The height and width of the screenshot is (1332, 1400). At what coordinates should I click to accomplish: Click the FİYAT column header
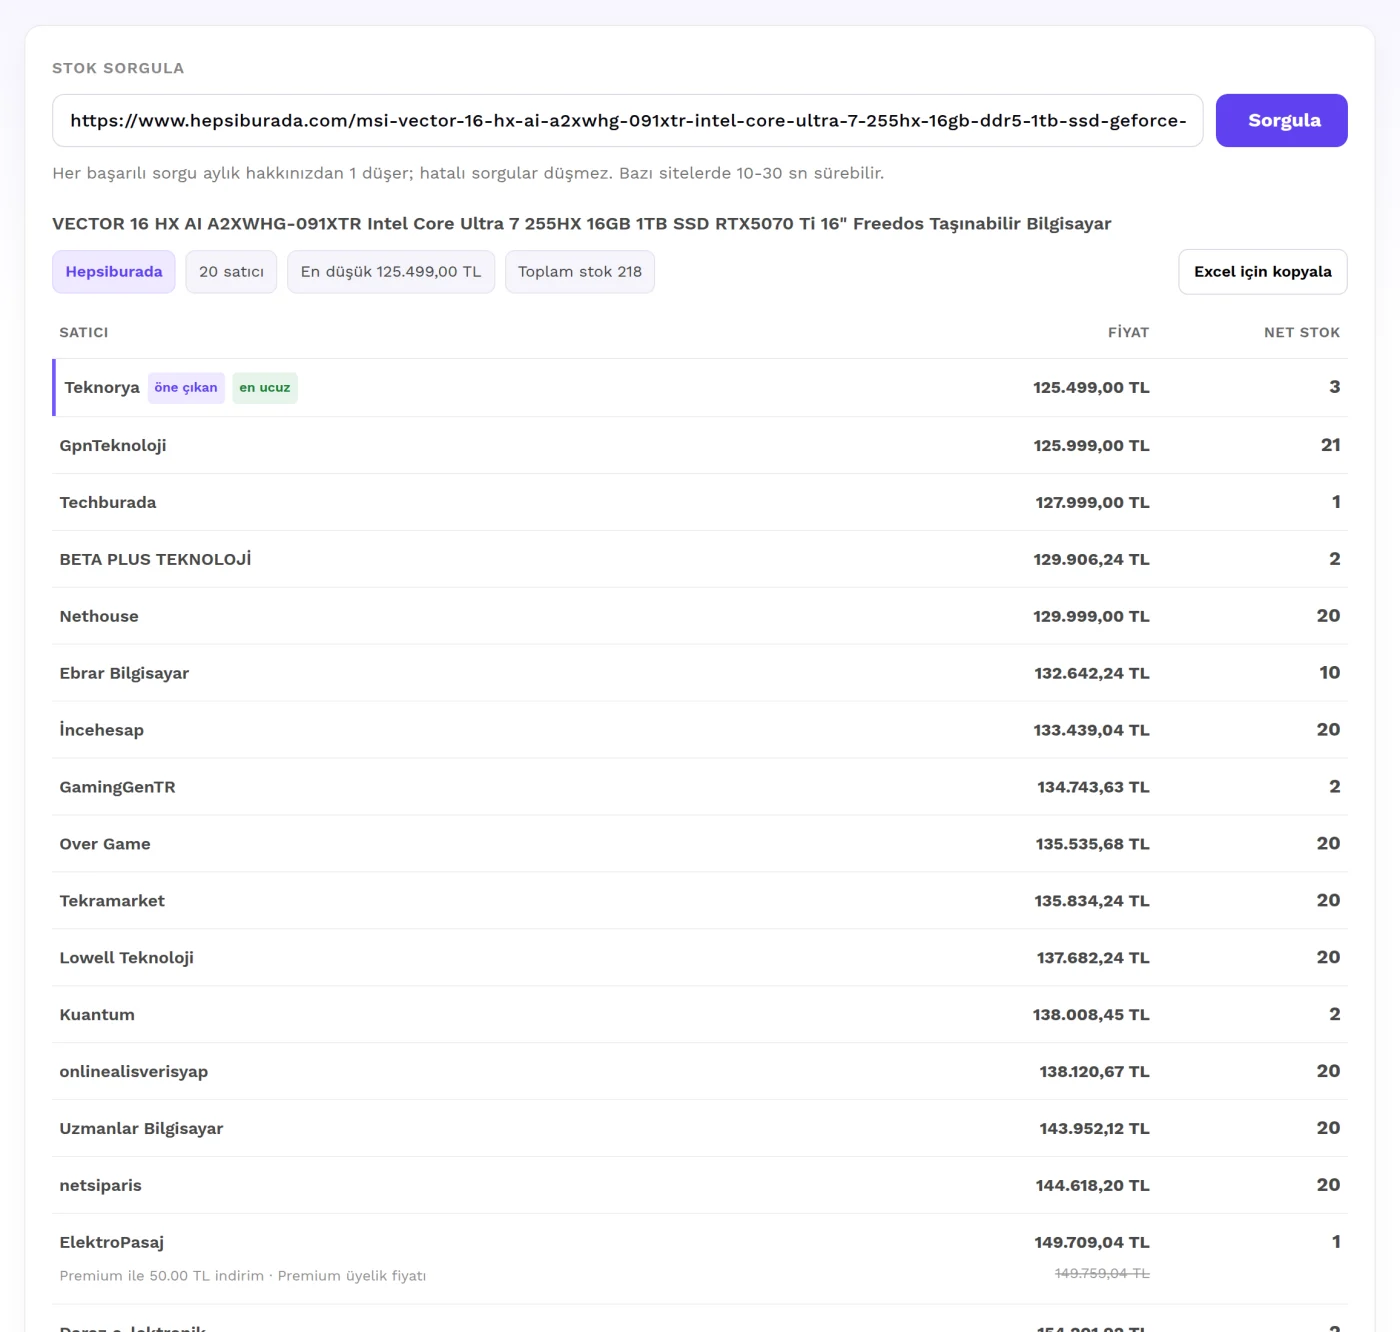click(x=1128, y=332)
